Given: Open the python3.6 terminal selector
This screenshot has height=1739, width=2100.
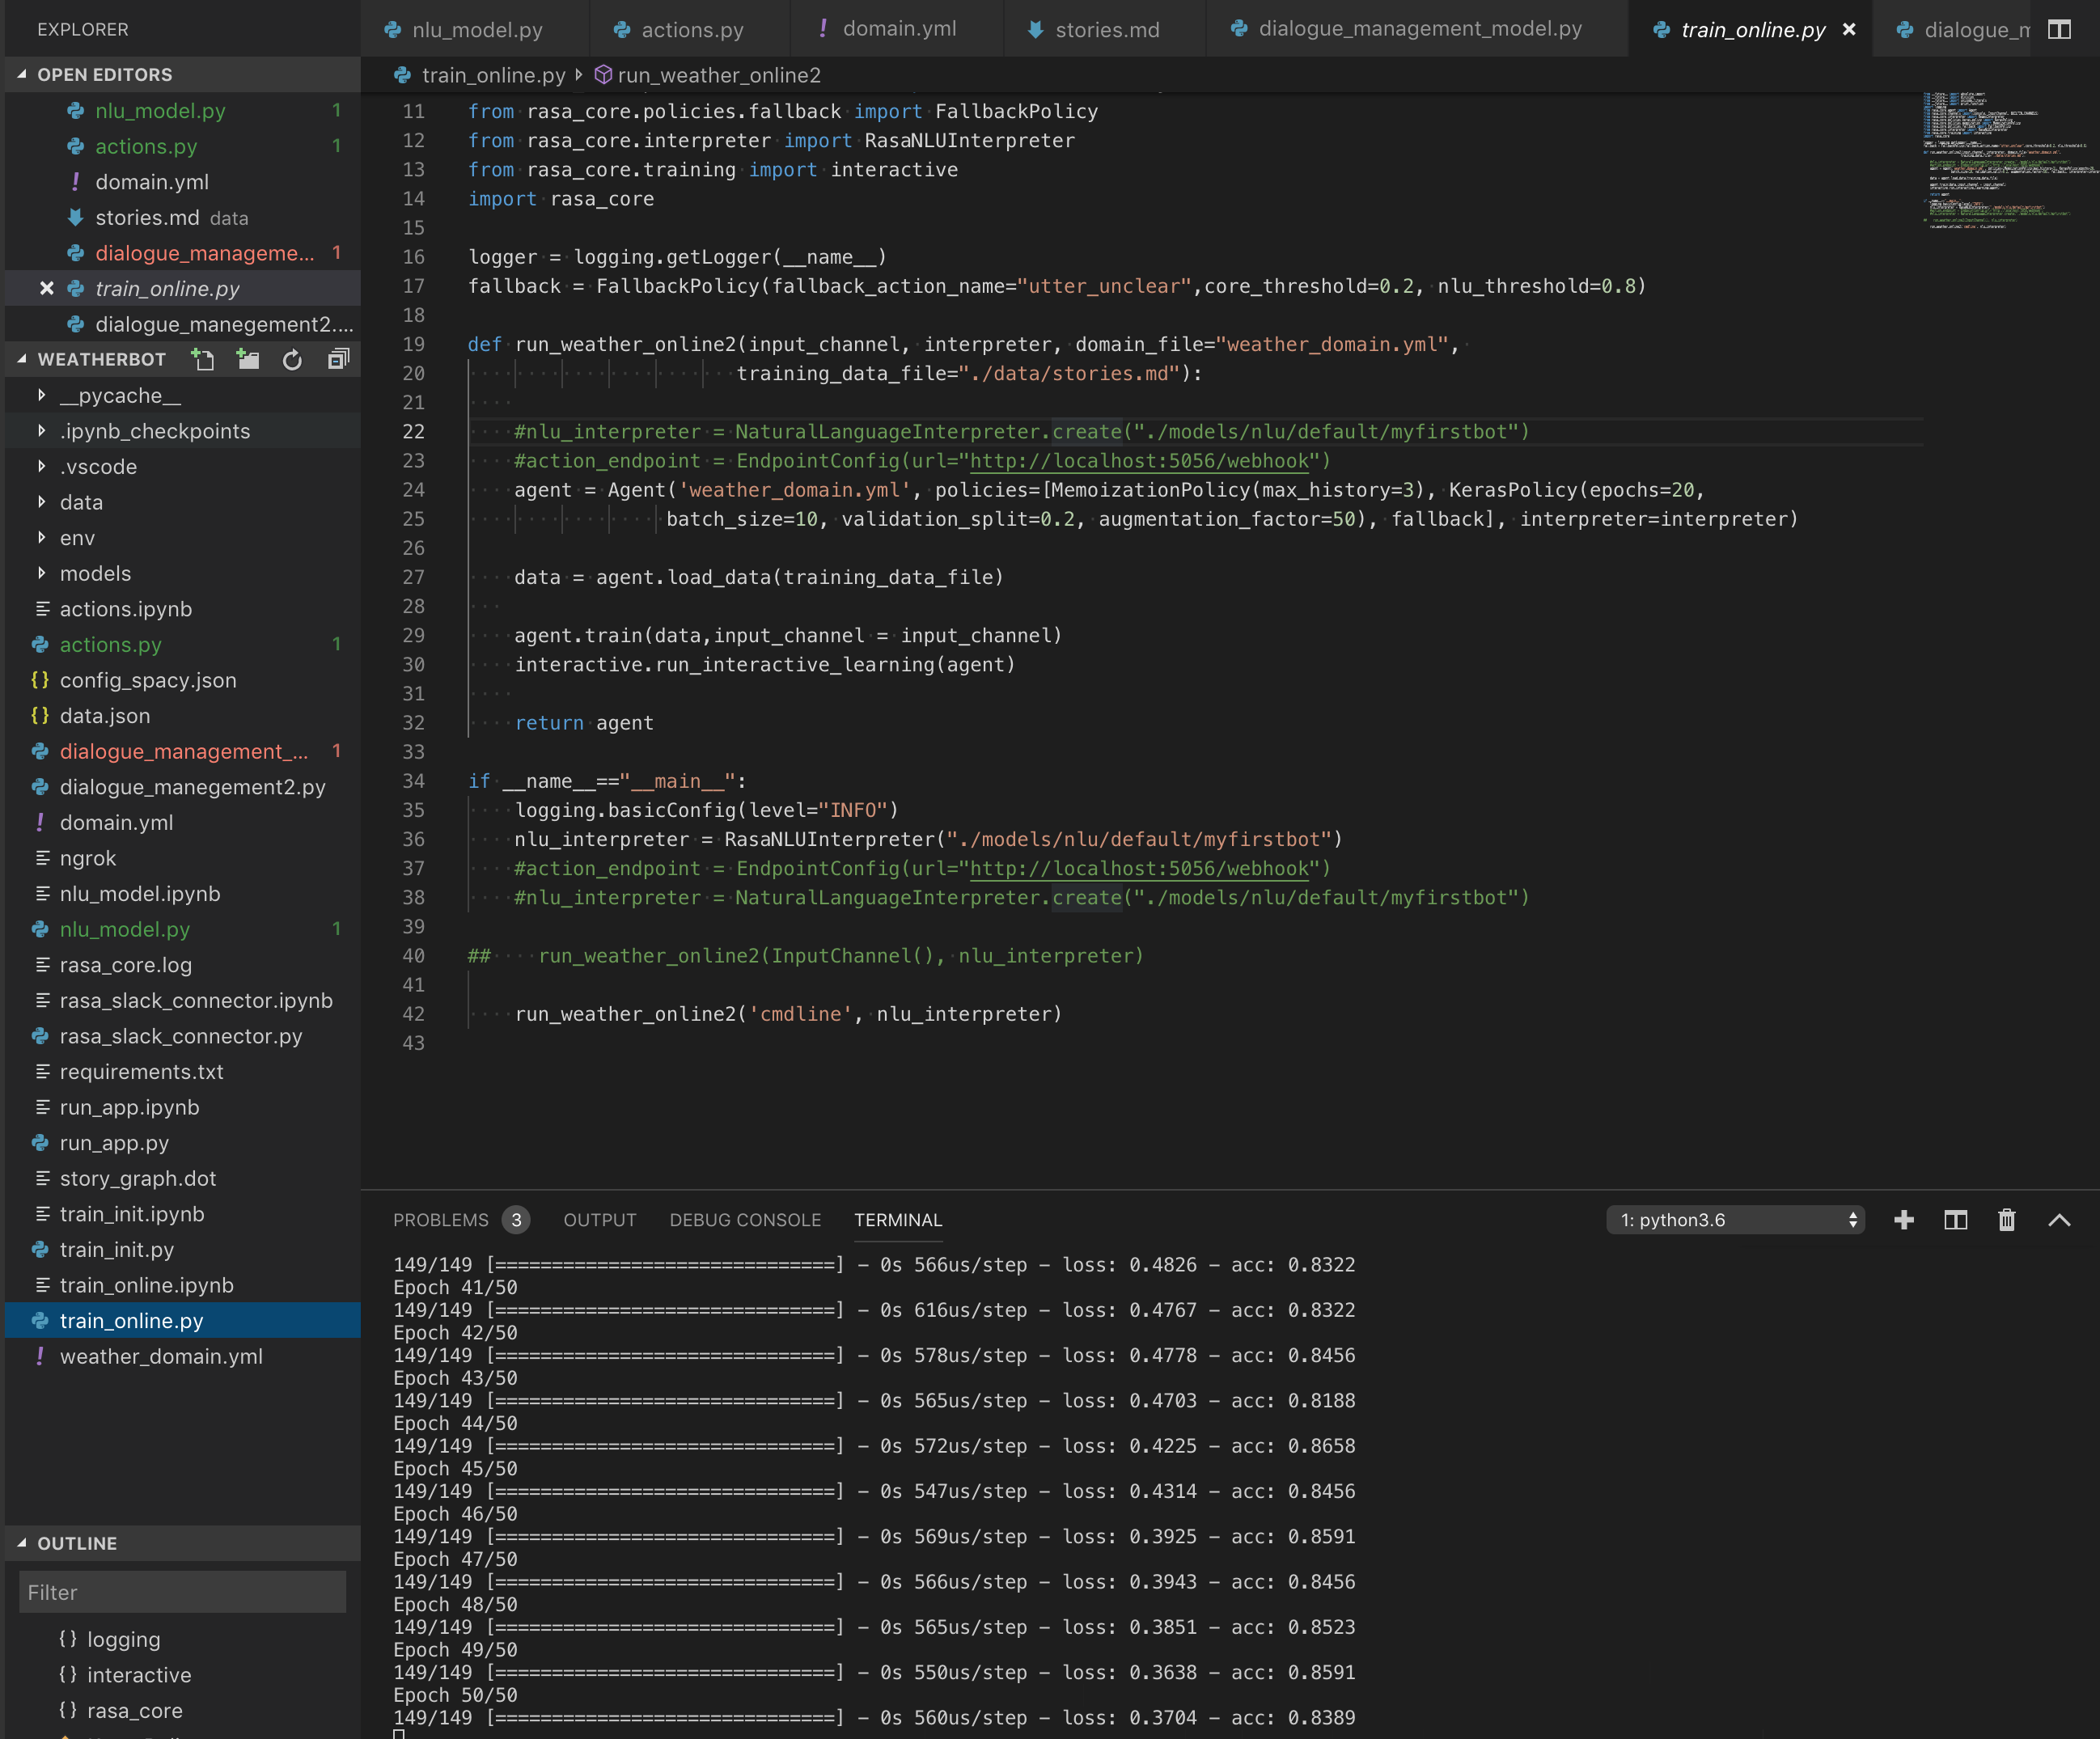Looking at the screenshot, I should pyautogui.click(x=1735, y=1220).
